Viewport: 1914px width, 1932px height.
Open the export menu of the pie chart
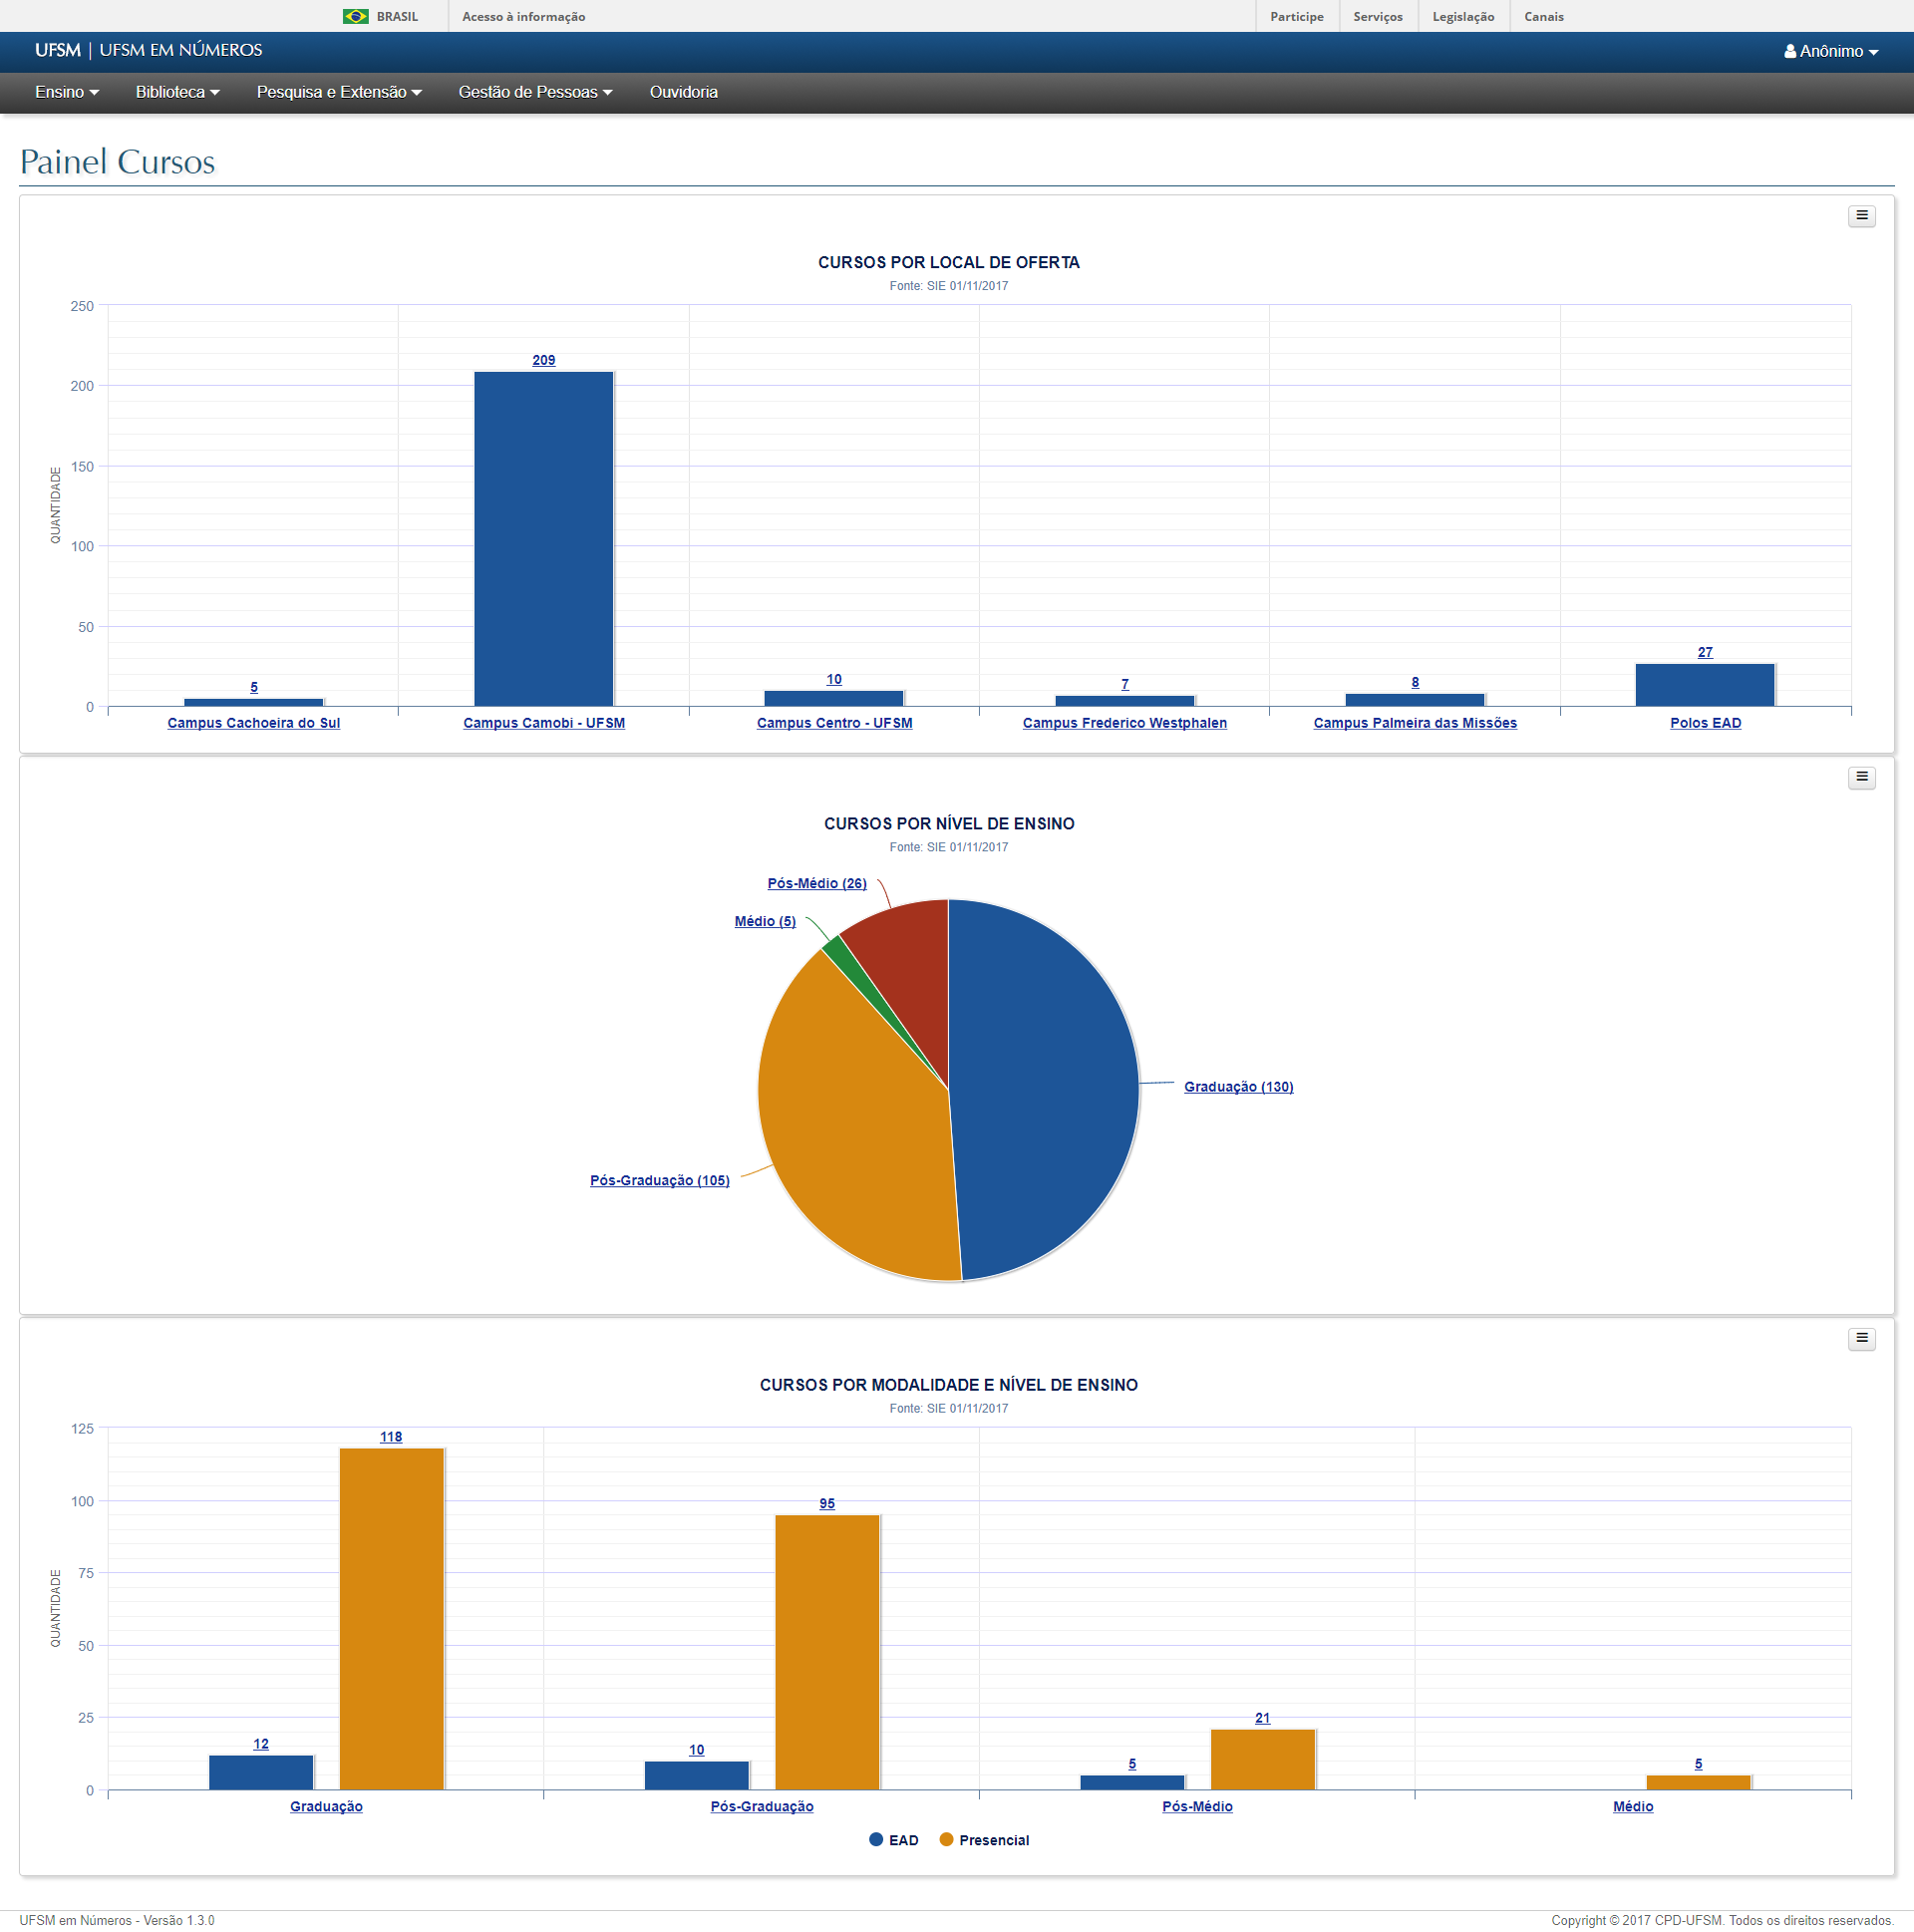click(1861, 776)
